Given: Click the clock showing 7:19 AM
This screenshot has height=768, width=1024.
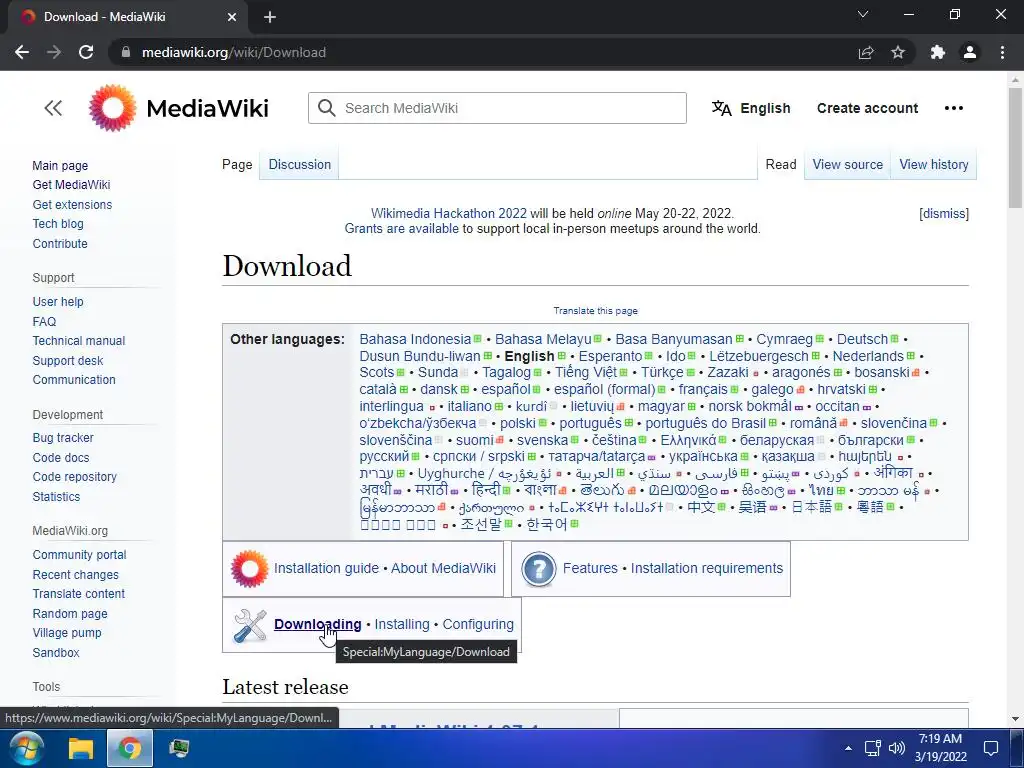Looking at the screenshot, I should click(x=940, y=739).
